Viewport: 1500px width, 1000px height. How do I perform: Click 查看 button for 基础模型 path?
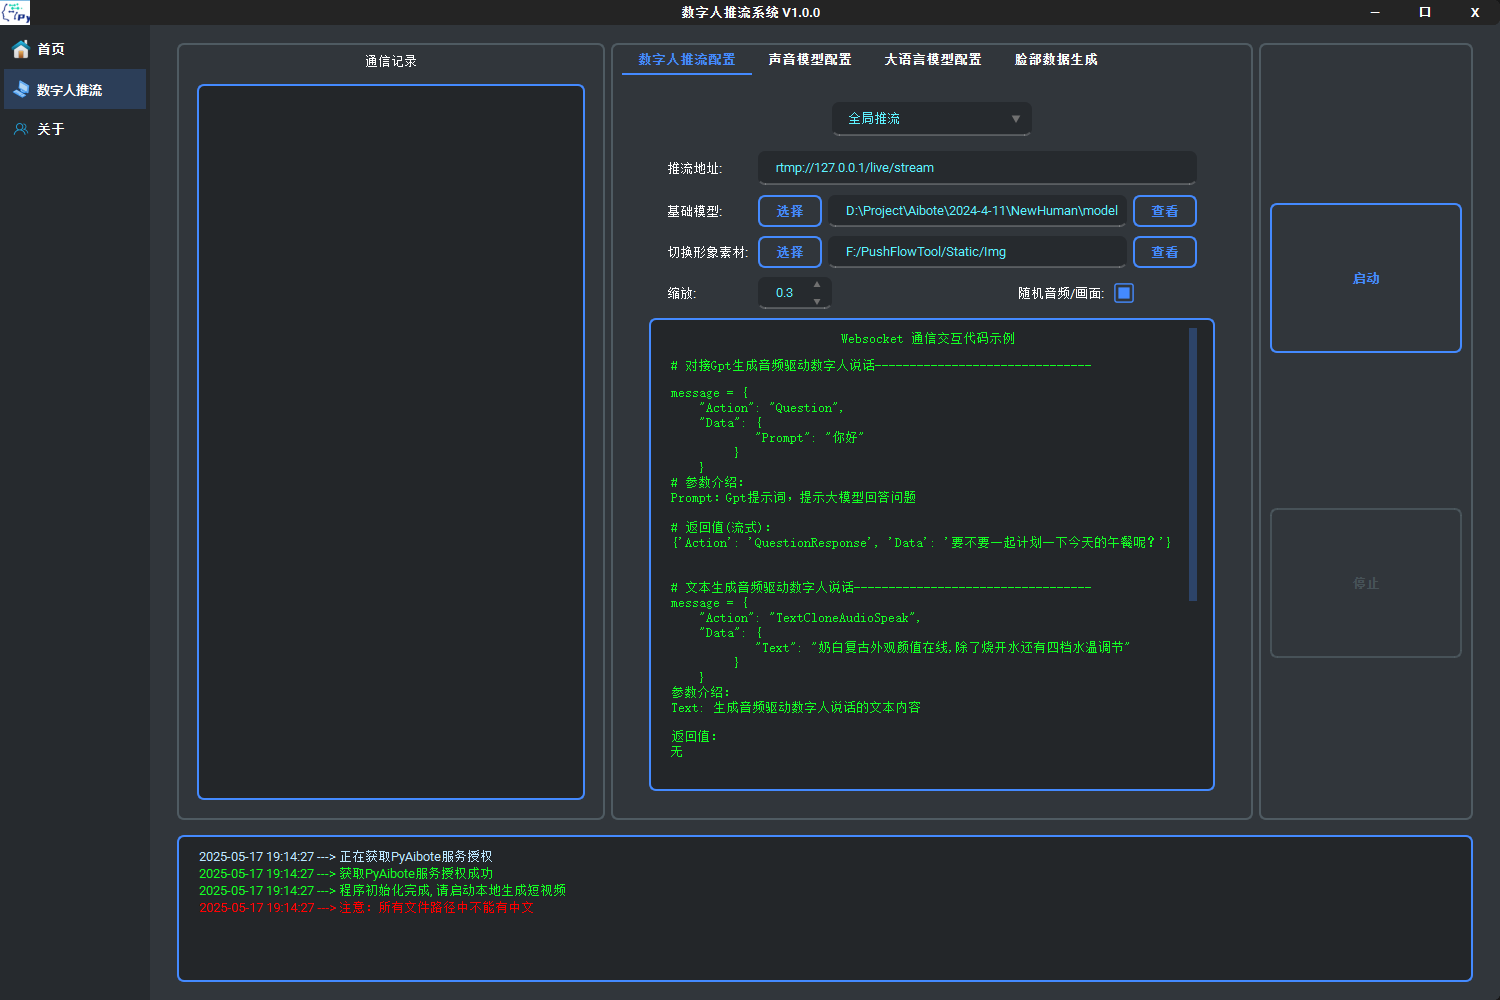point(1164,211)
